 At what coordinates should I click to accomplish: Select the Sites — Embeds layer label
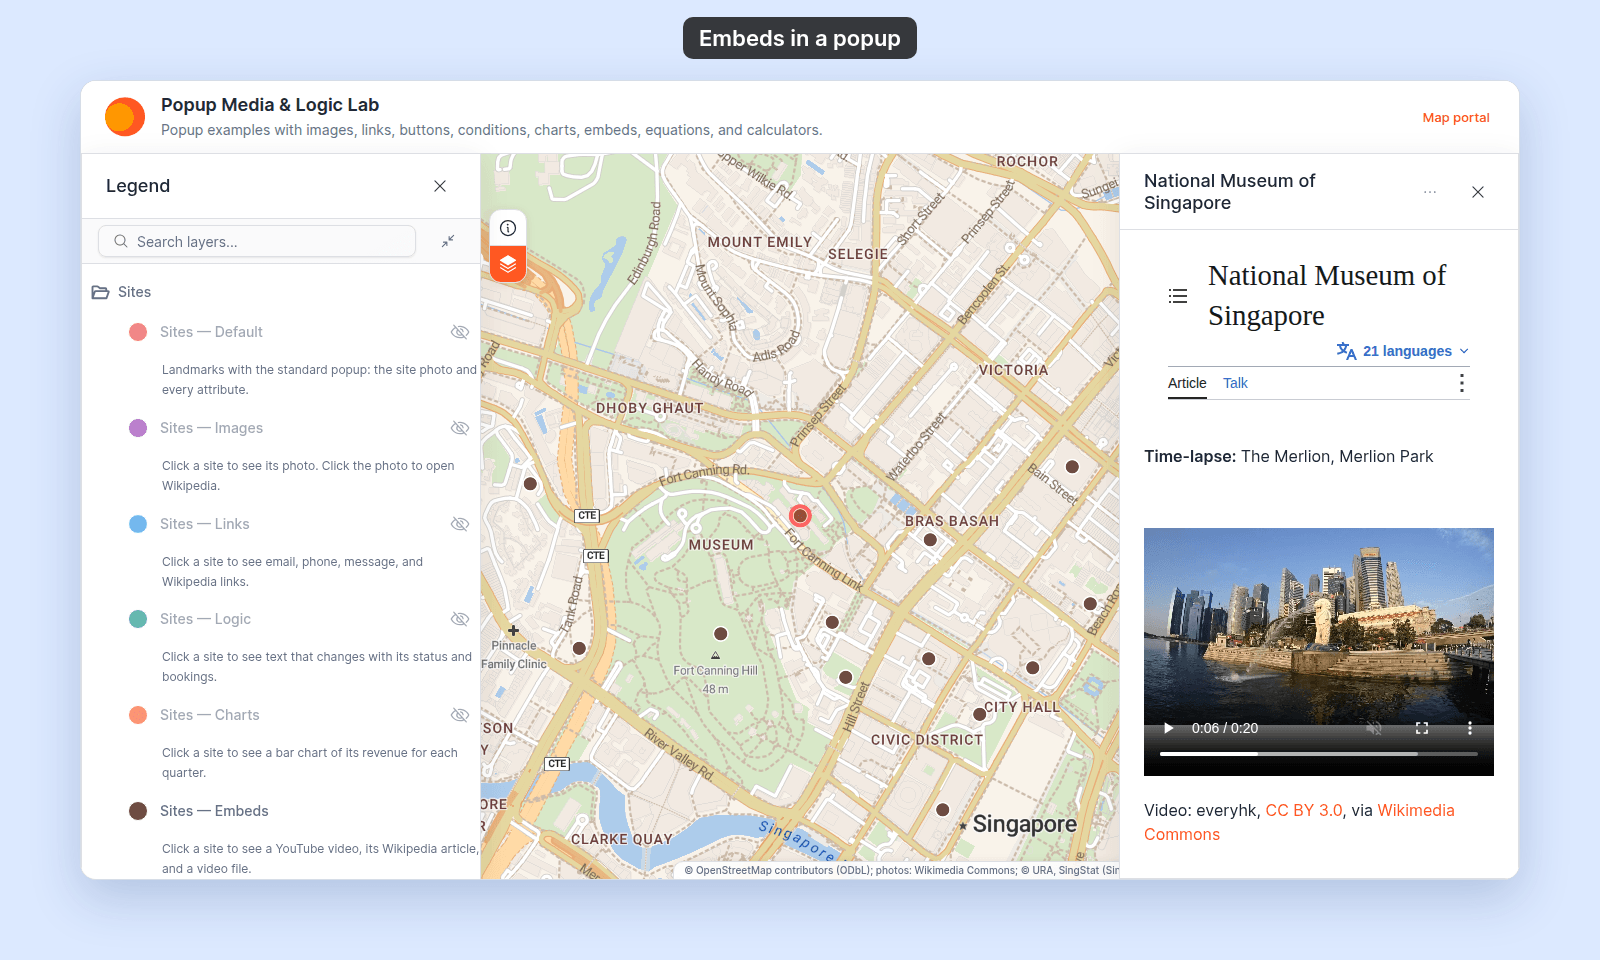click(214, 811)
